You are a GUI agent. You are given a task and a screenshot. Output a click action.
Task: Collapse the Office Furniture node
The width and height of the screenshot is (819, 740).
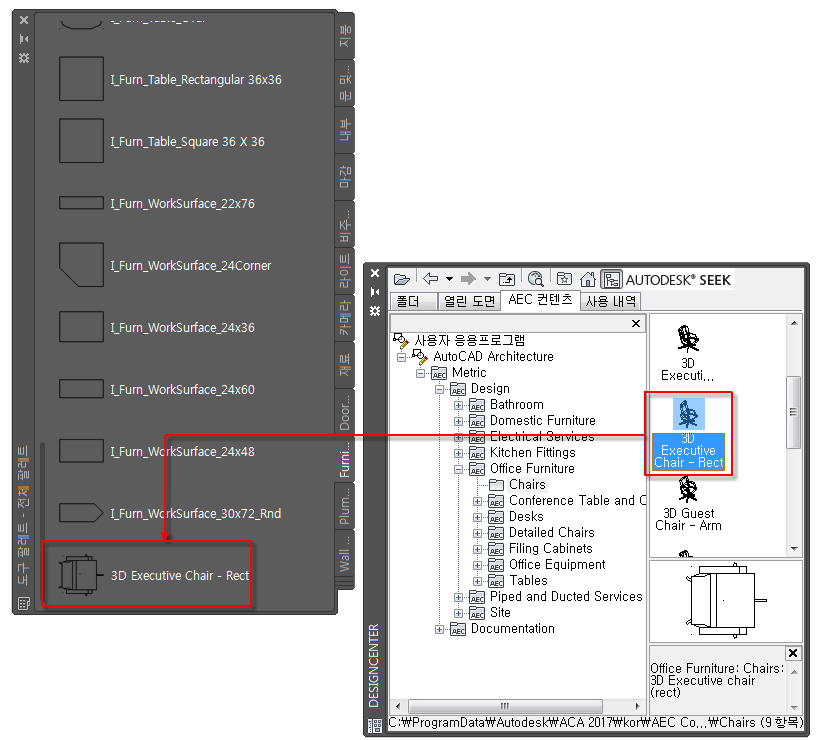[458, 469]
